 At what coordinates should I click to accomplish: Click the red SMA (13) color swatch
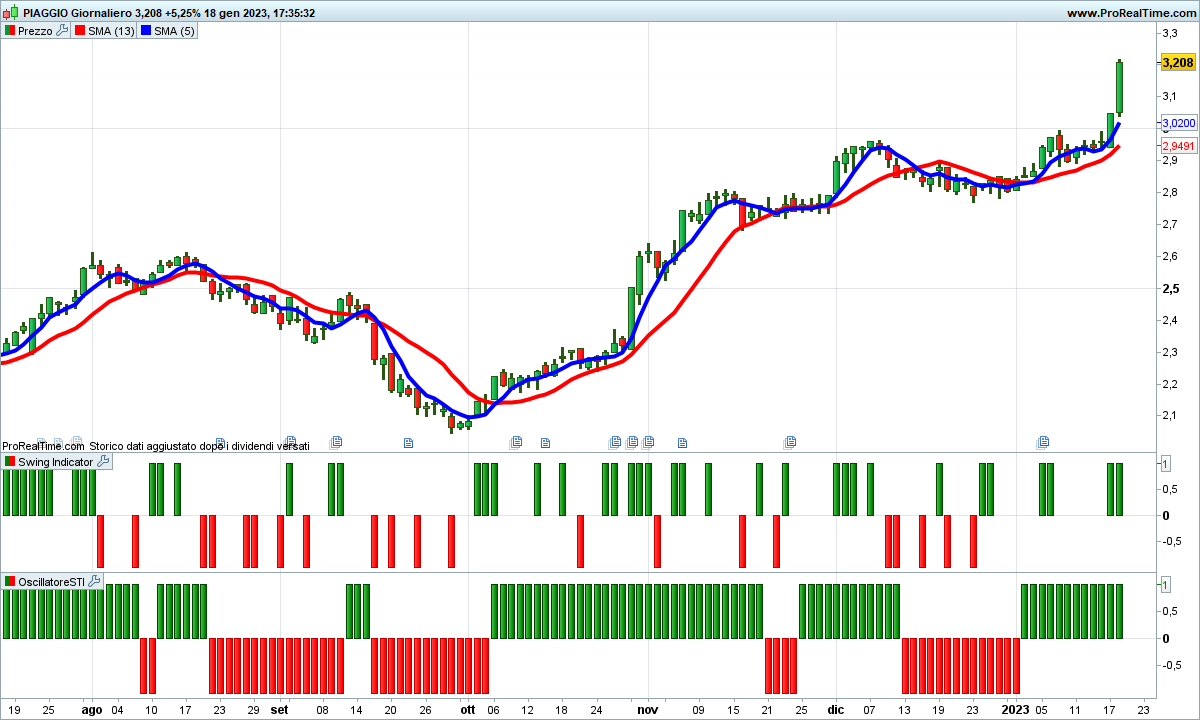point(79,31)
